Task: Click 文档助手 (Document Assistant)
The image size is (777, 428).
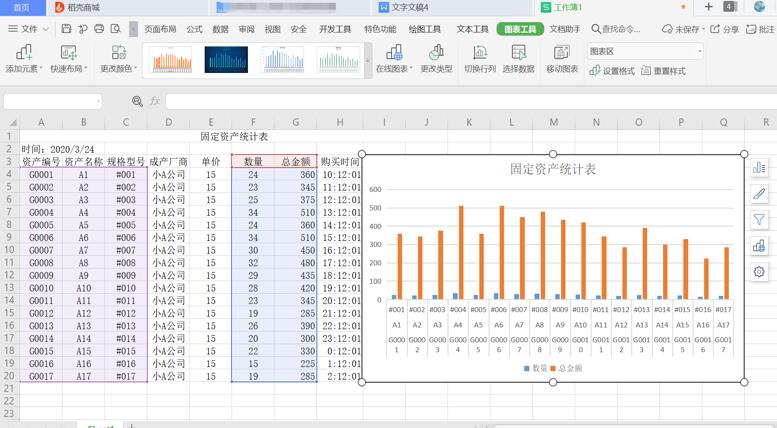Action: (564, 29)
